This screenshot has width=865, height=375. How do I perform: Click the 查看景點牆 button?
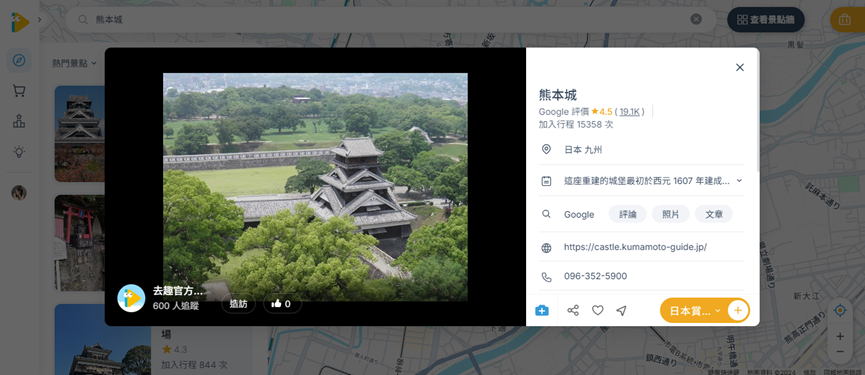pos(766,20)
